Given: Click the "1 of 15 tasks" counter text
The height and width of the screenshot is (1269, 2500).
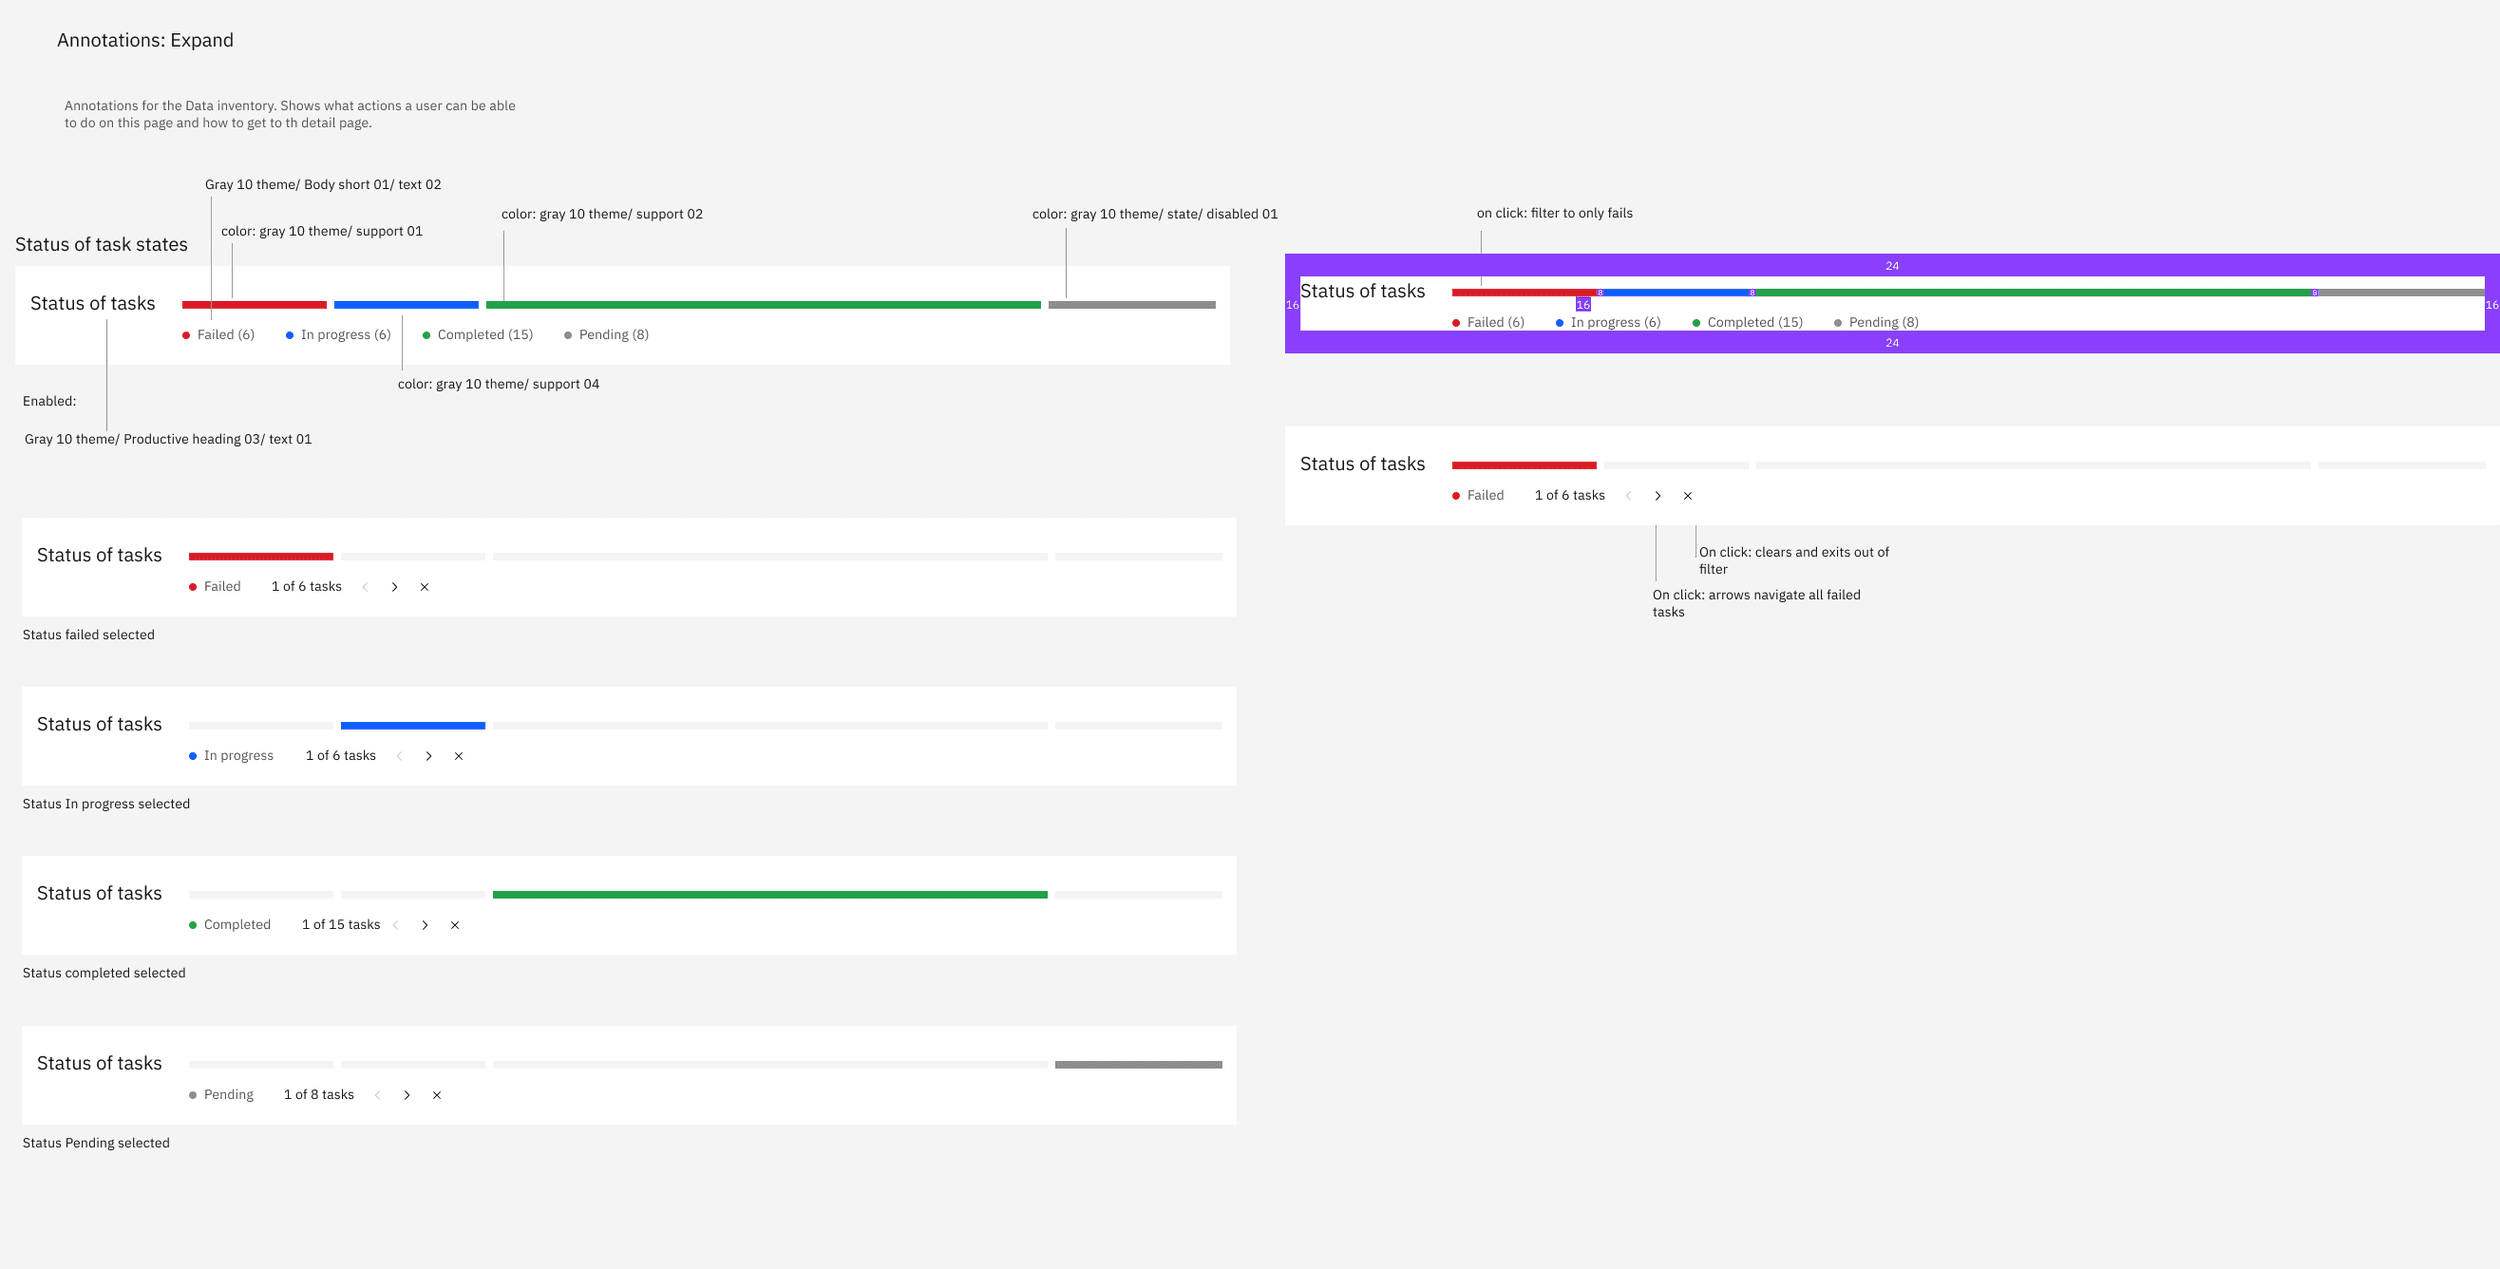Looking at the screenshot, I should tap(340, 925).
